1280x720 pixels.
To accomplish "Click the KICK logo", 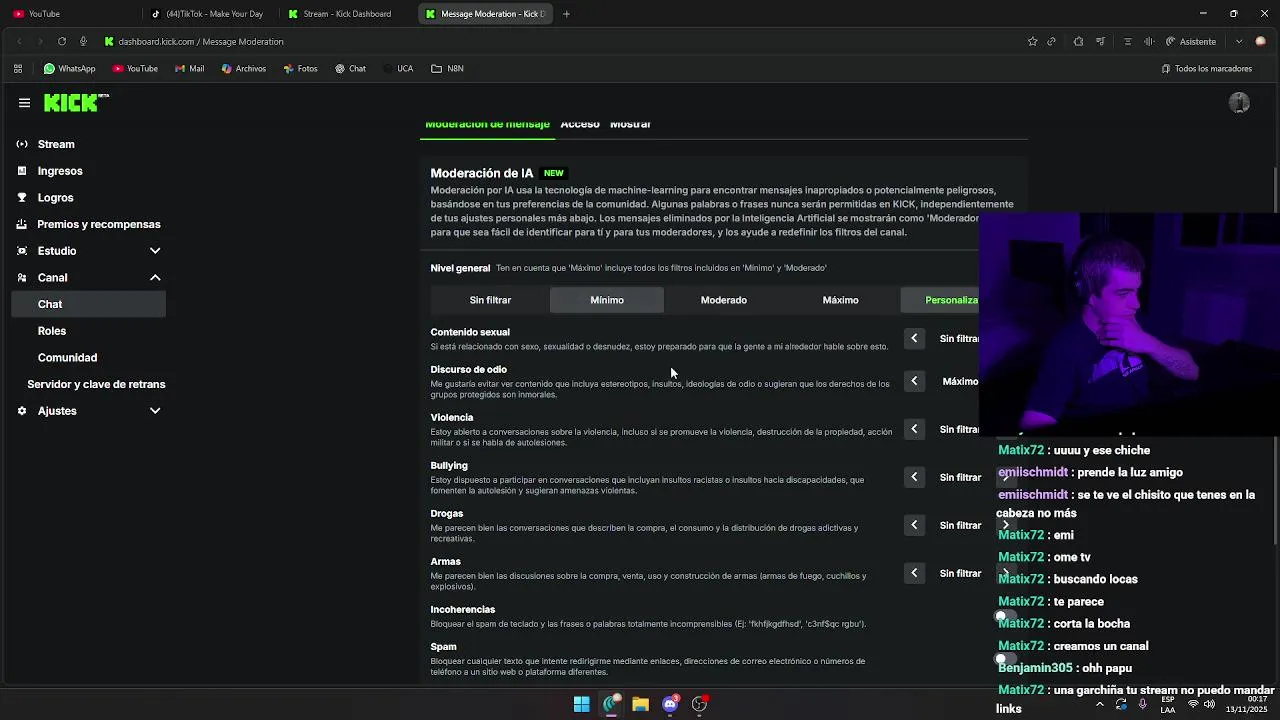I will pos(75,103).
